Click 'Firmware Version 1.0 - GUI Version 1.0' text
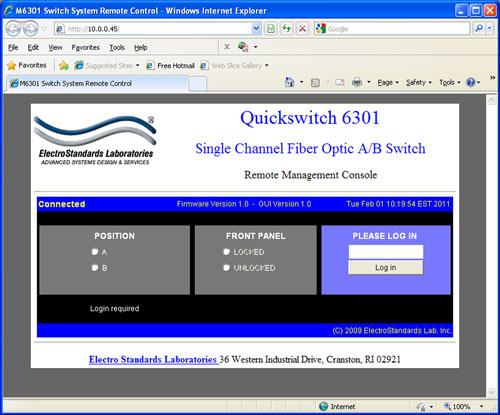500x415 pixels. 244,204
